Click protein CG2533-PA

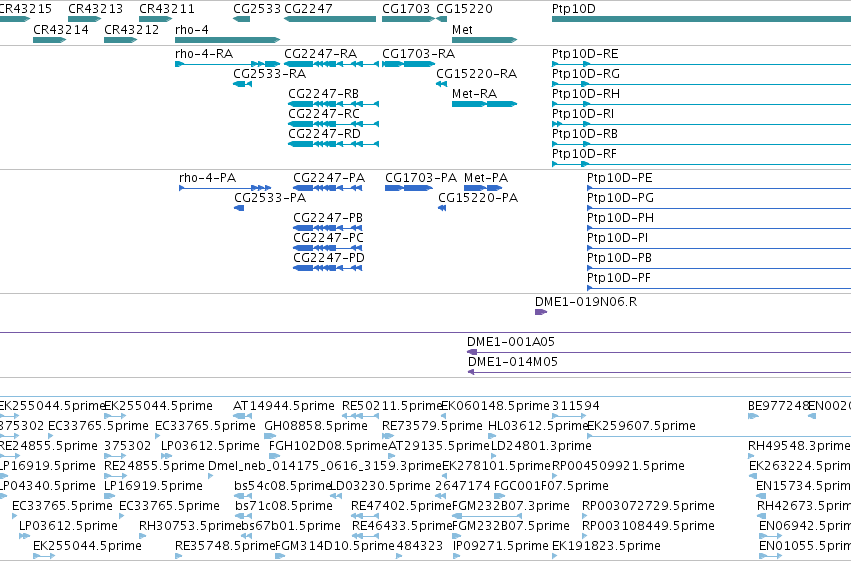pos(239,208)
